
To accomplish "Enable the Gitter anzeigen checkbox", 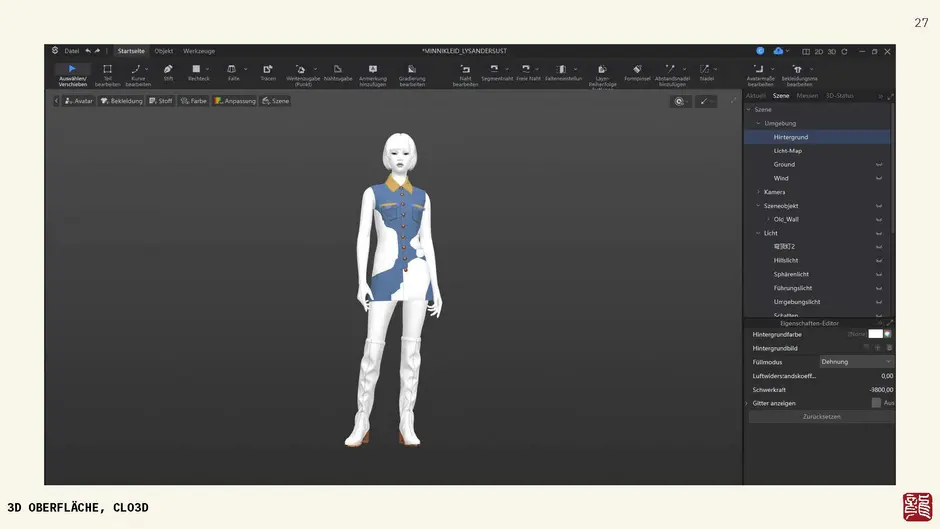I will click(876, 403).
